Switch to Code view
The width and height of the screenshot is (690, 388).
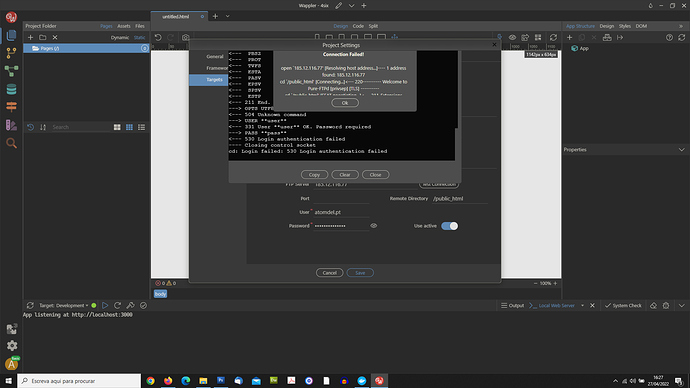358,26
